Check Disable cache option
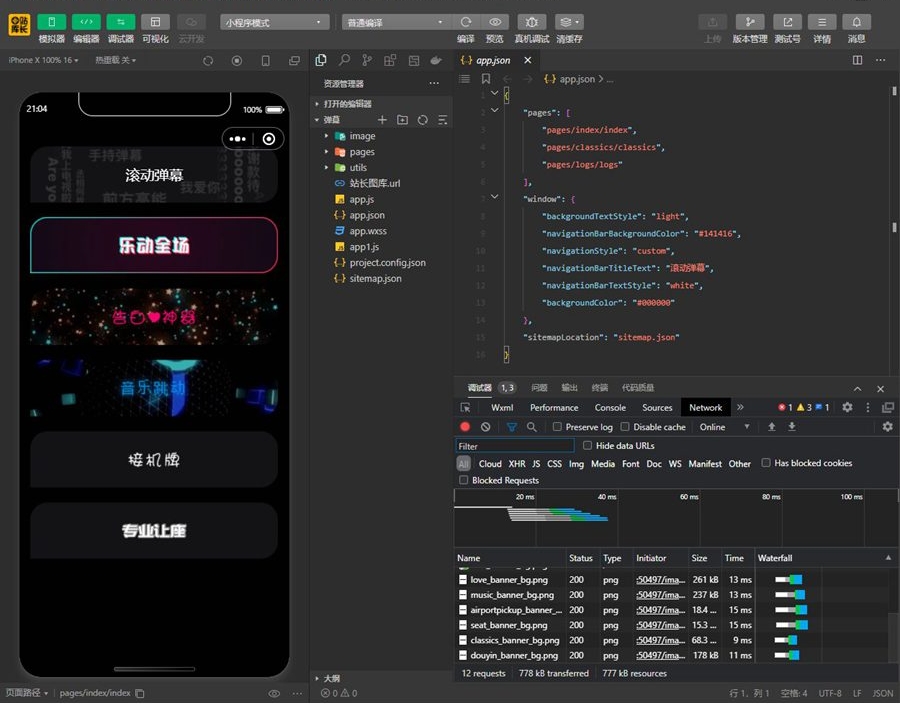 pos(626,427)
